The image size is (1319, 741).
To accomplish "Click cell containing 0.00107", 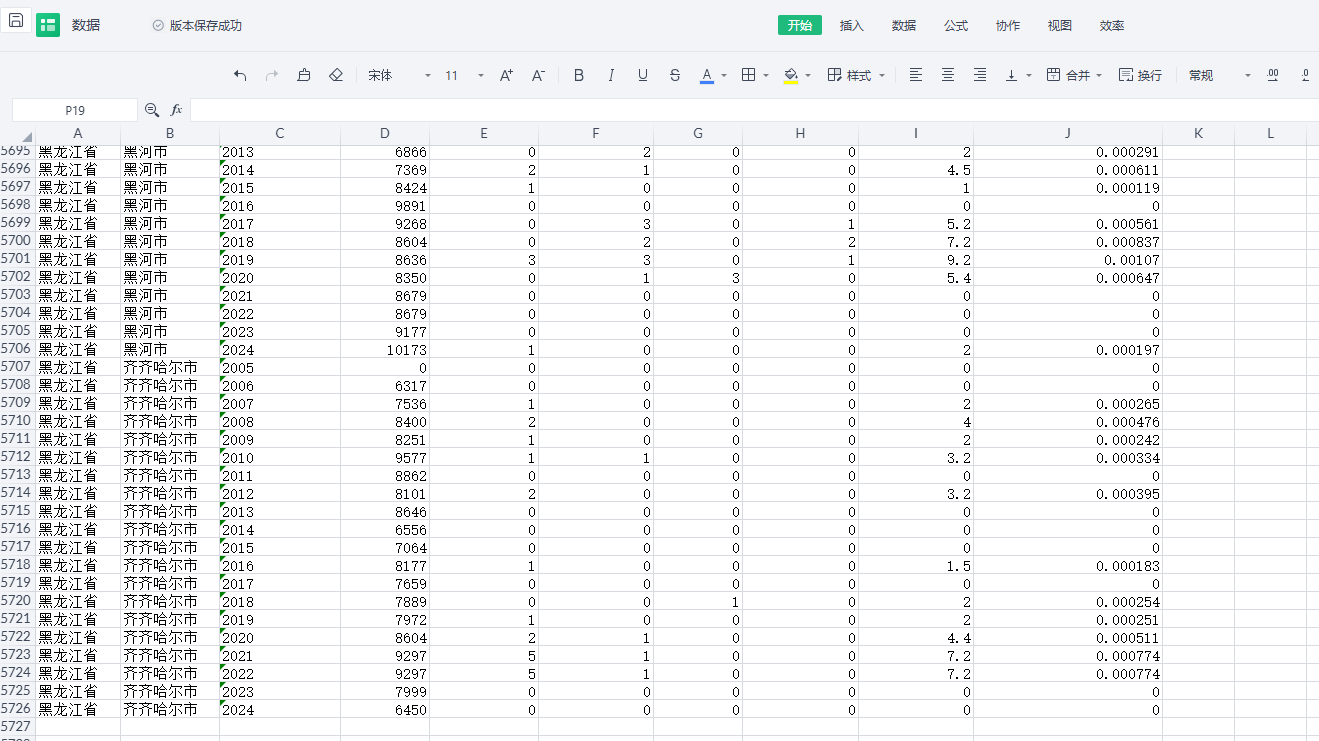I will click(x=1068, y=260).
